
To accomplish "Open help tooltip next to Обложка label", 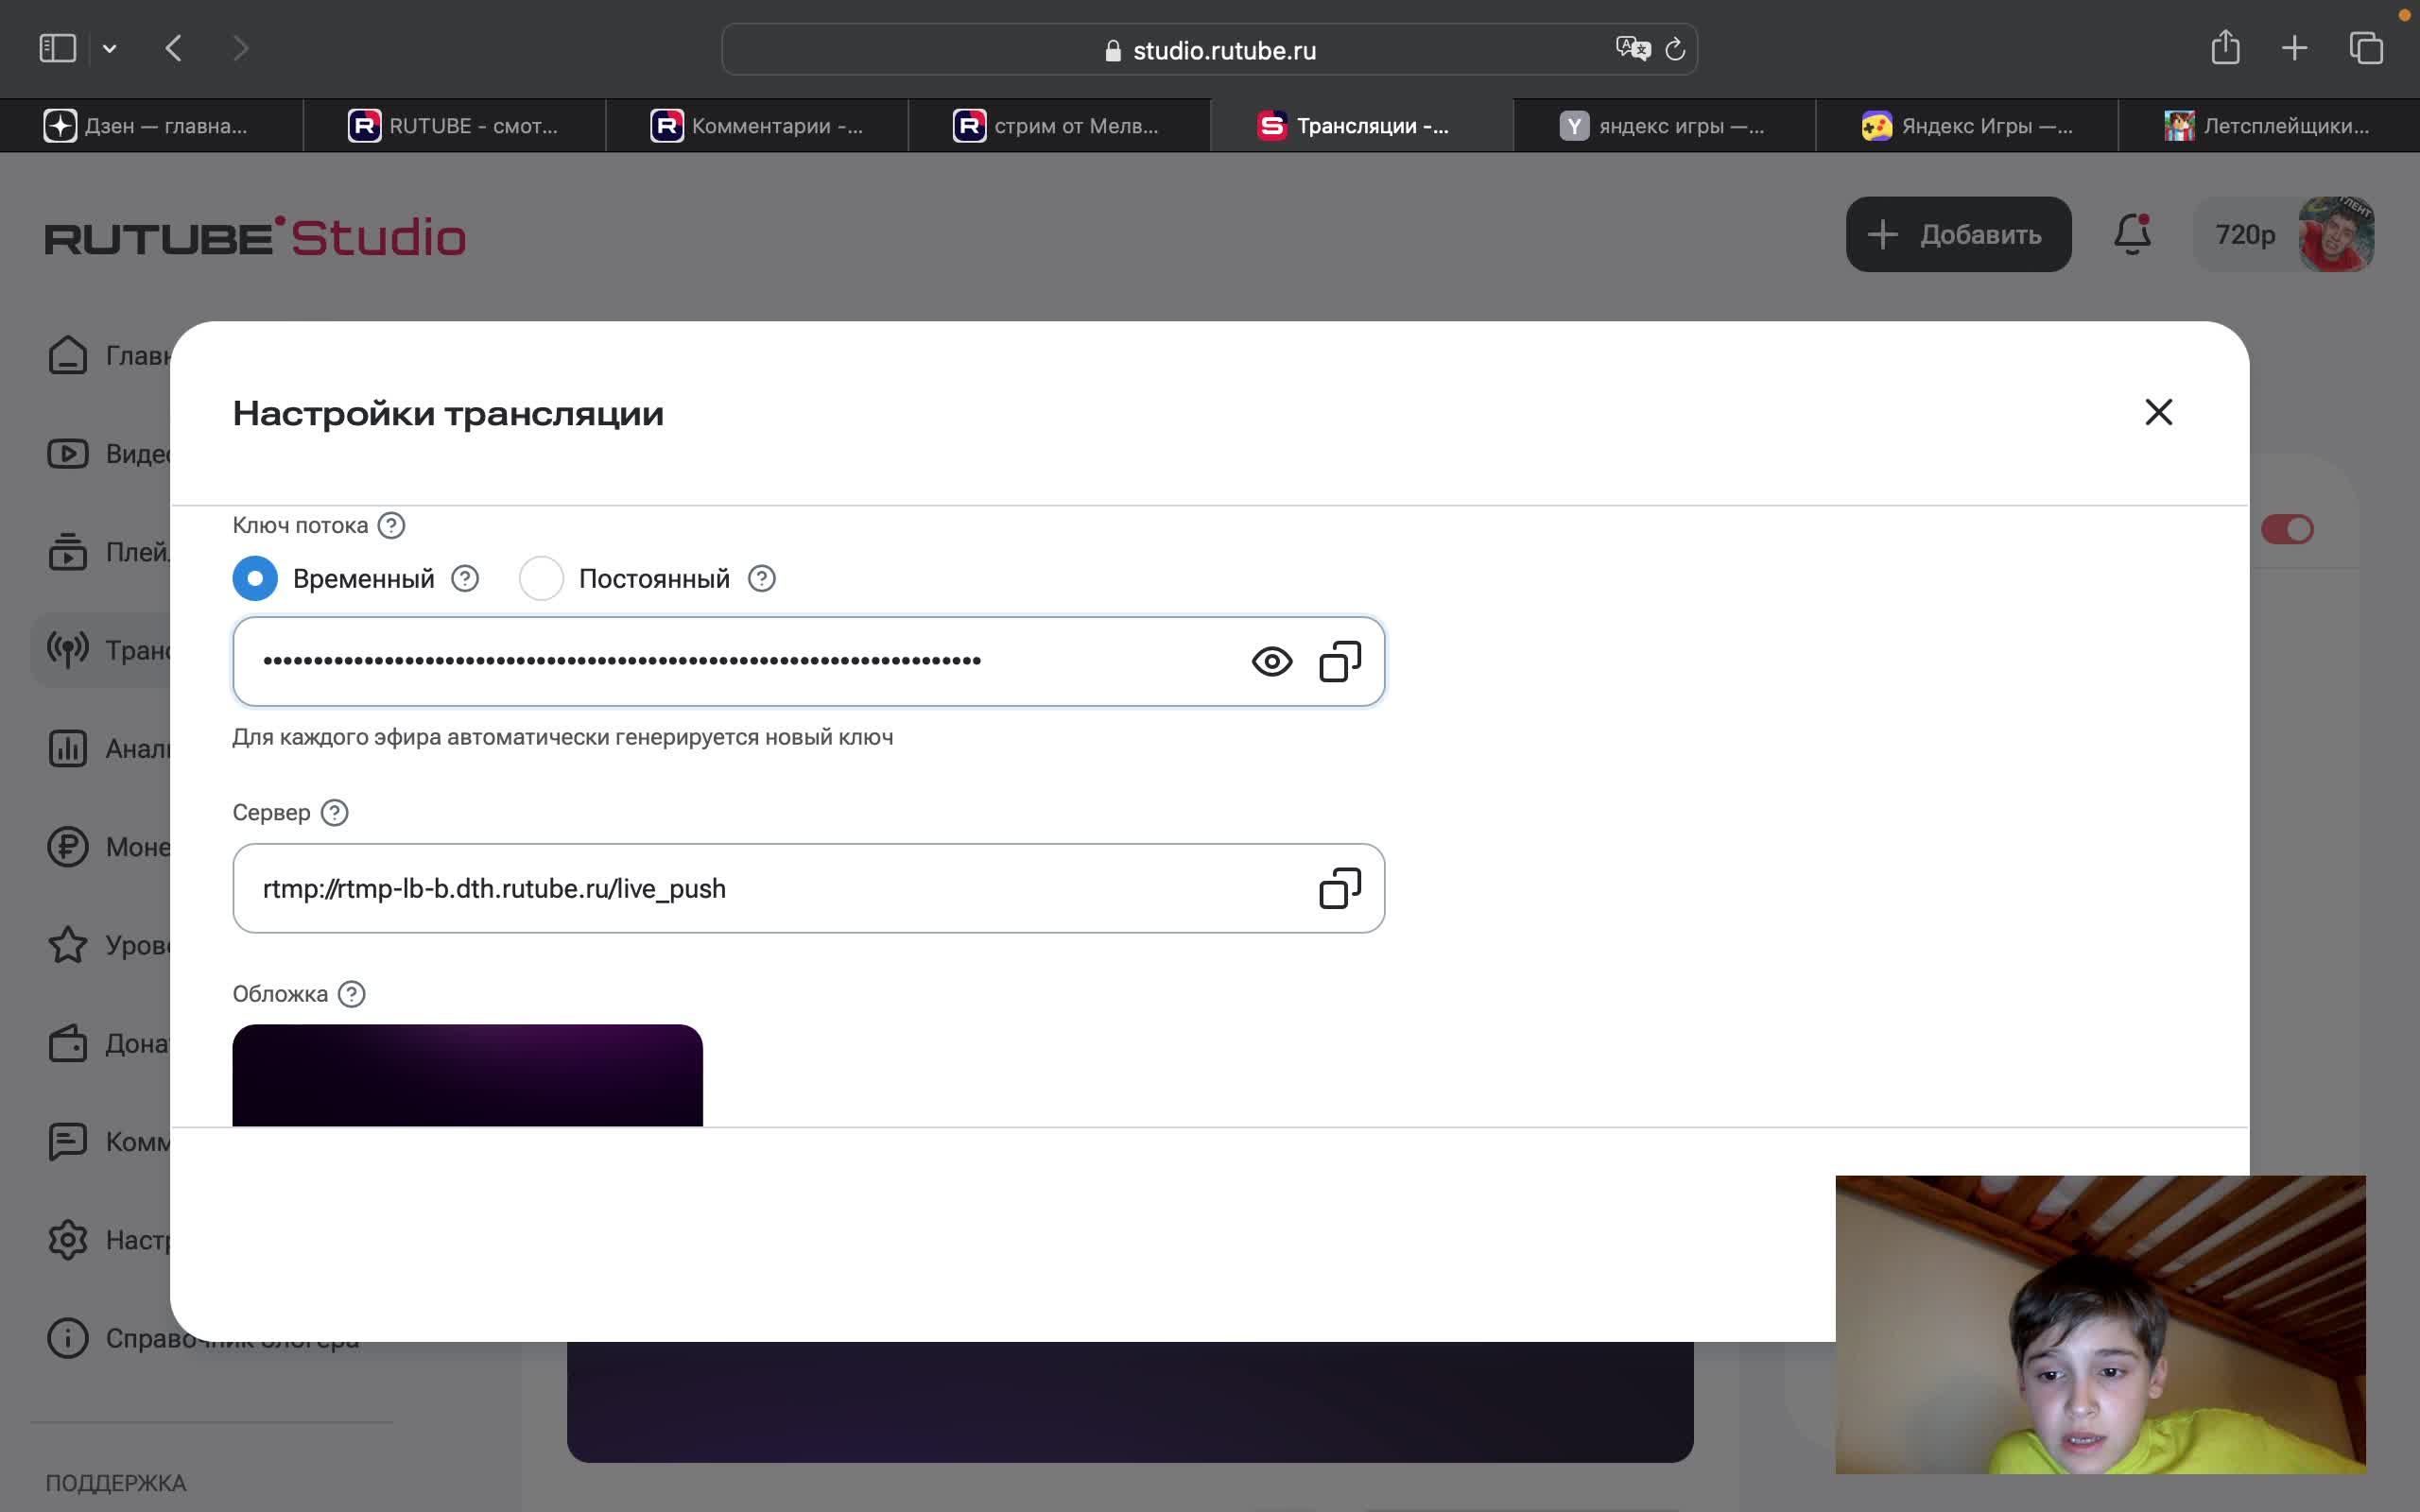I will tap(351, 994).
